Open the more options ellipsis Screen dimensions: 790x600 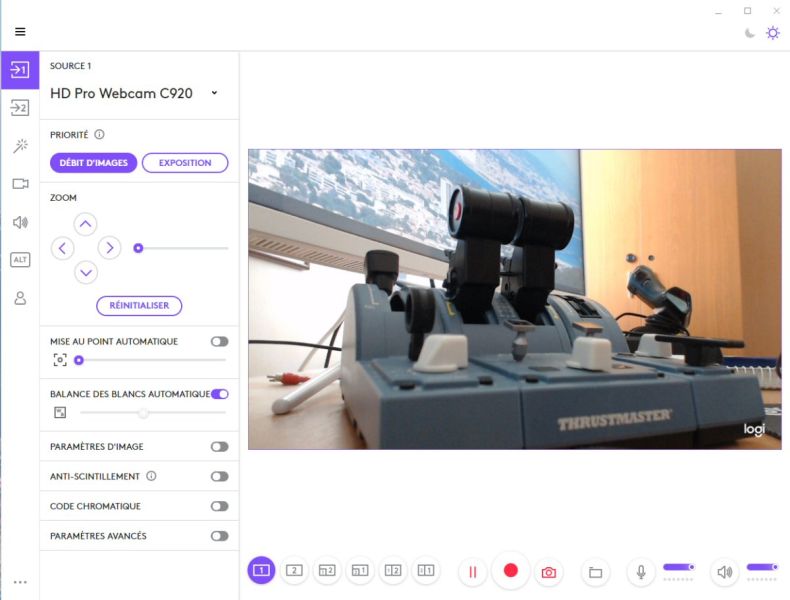click(x=20, y=582)
